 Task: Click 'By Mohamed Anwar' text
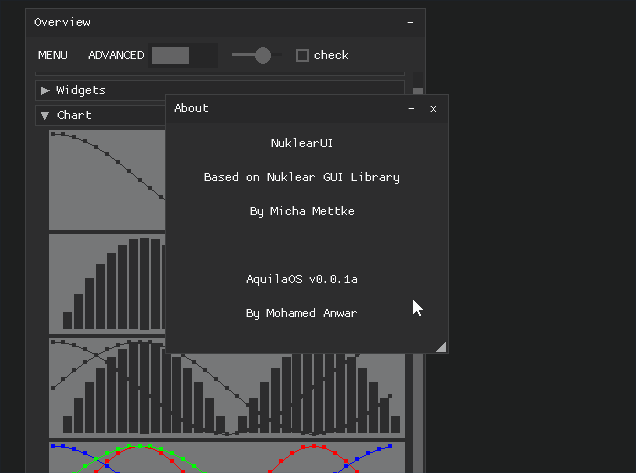301,314
